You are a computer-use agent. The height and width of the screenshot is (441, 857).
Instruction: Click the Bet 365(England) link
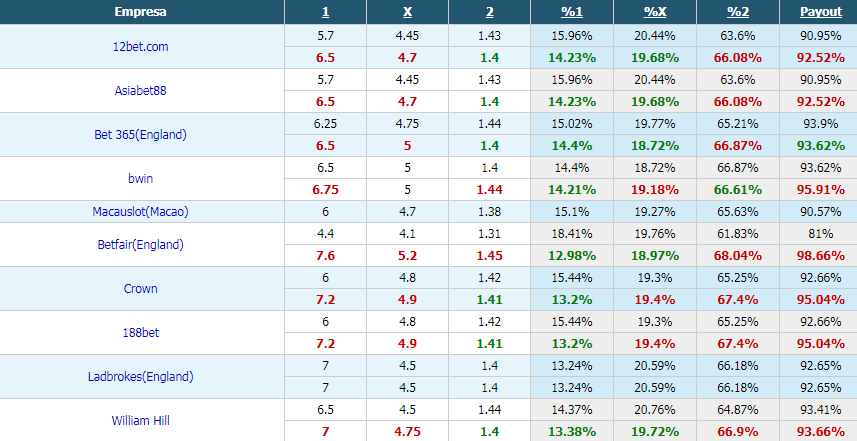(140, 134)
